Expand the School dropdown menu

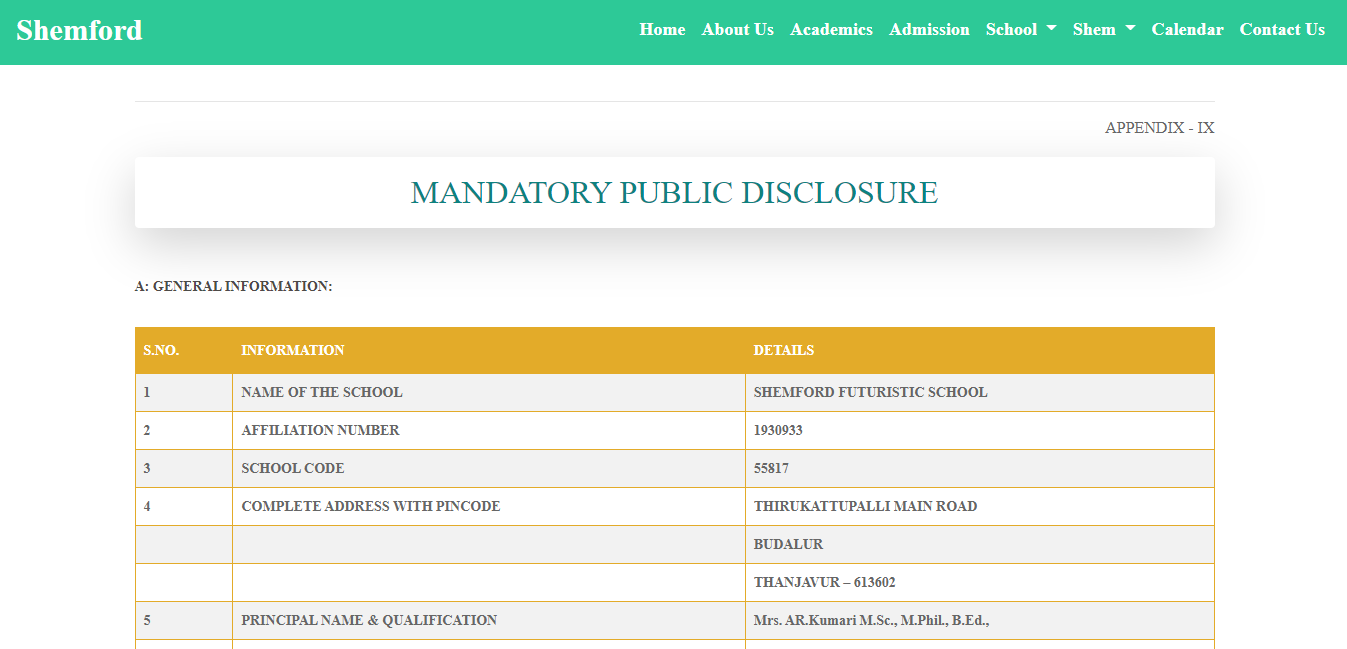1021,30
